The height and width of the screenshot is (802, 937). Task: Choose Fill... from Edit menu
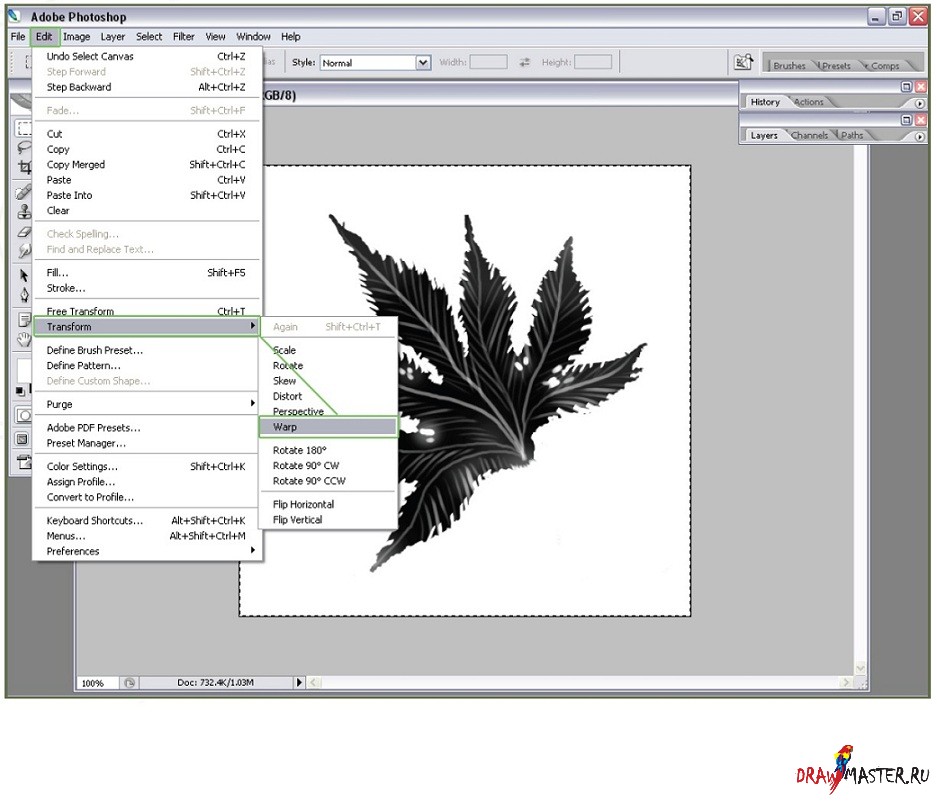pyautogui.click(x=147, y=273)
